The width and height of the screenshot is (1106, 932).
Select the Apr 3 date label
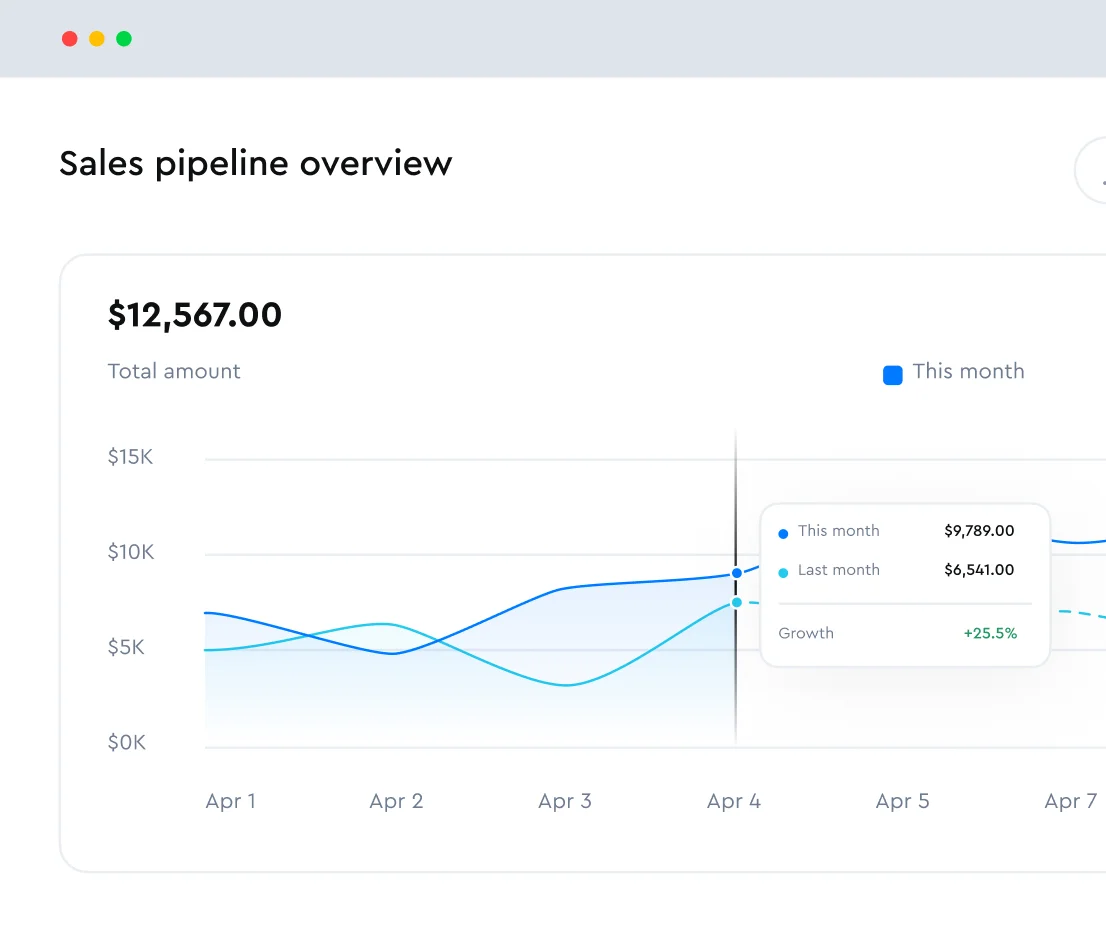coord(565,801)
